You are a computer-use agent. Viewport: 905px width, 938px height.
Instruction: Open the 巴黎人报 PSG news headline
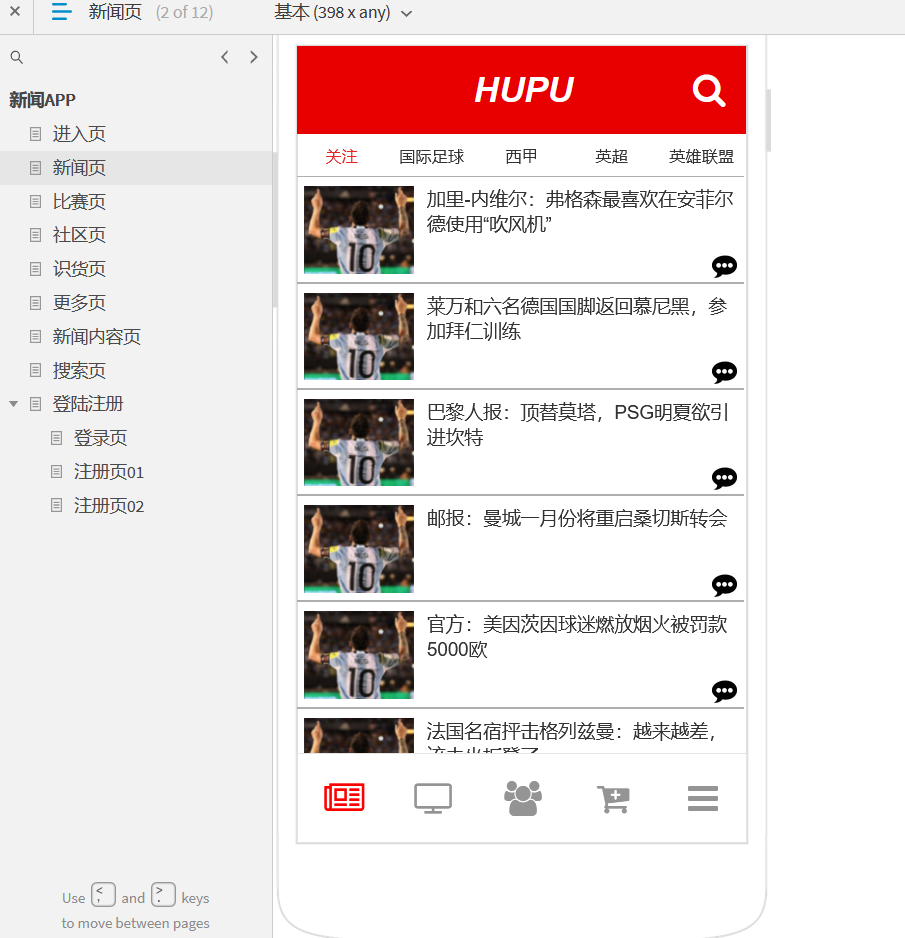pyautogui.click(x=577, y=425)
